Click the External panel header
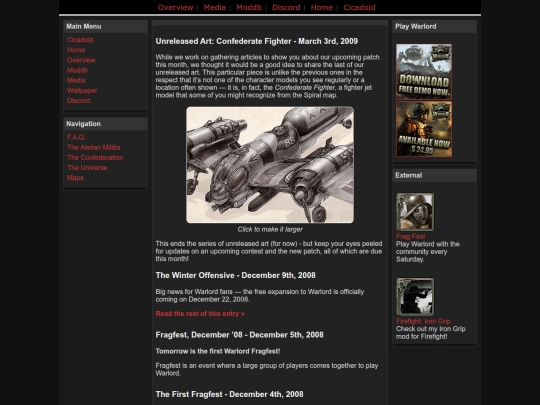Viewport: 540px width, 405px height. pyautogui.click(x=434, y=175)
